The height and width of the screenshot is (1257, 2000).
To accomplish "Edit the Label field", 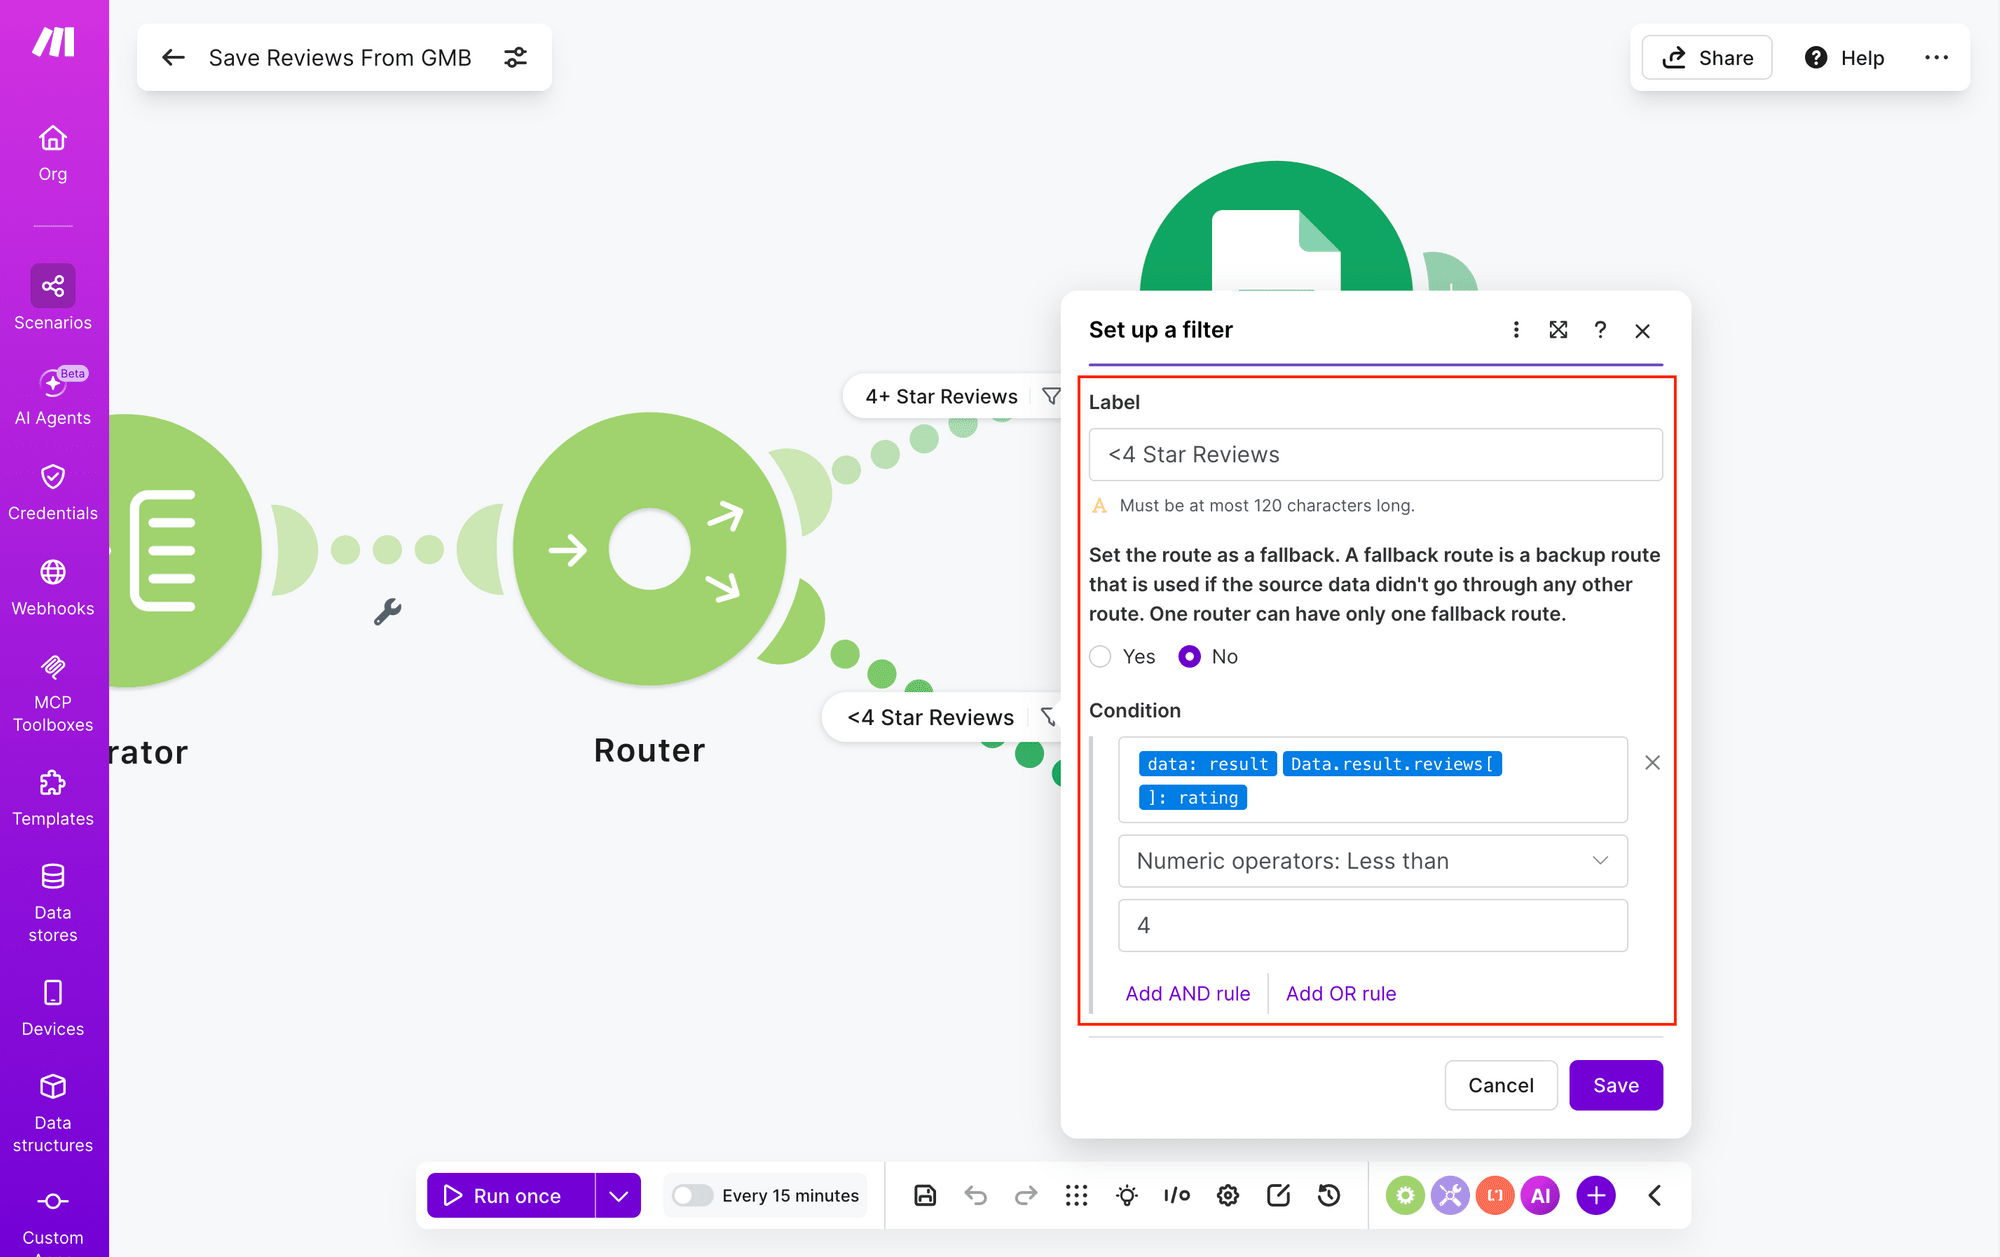I will click(1375, 455).
